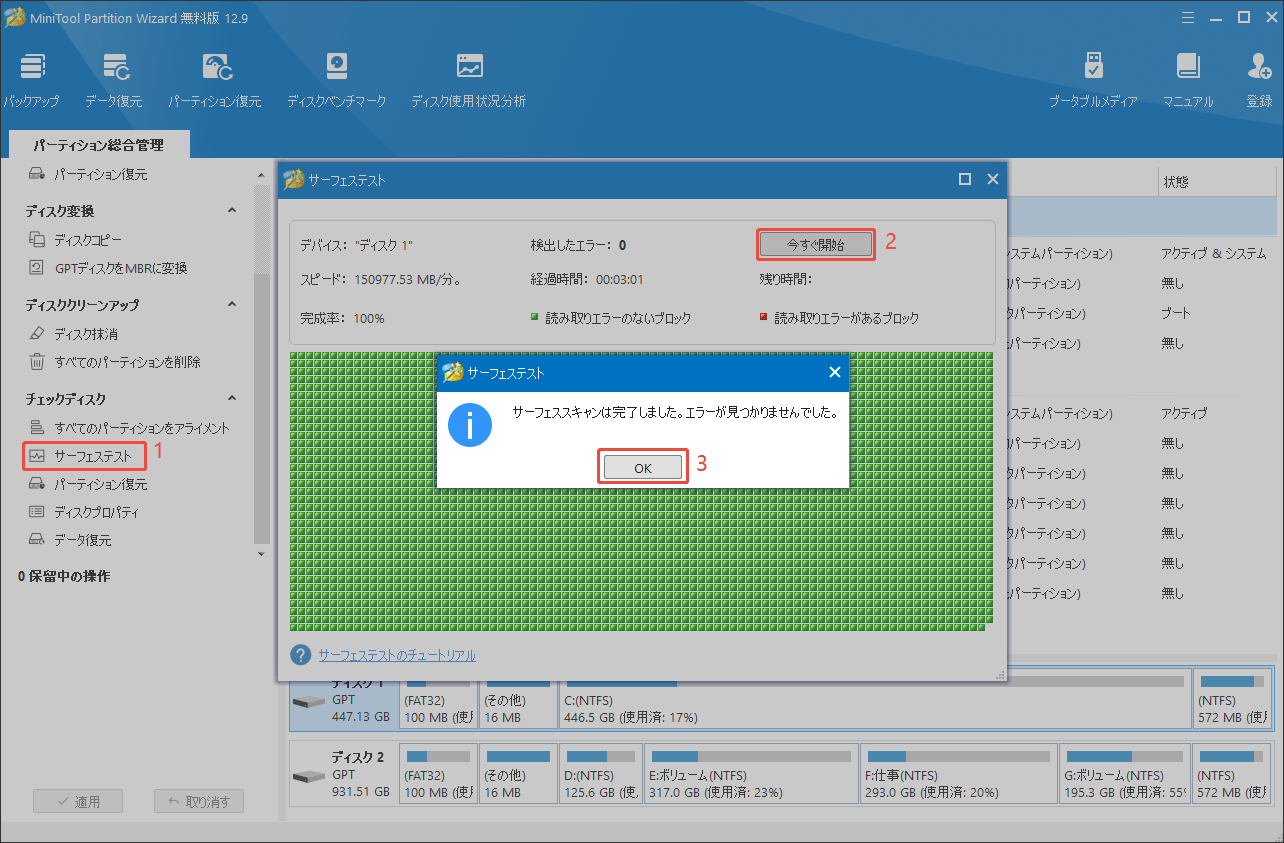This screenshot has height=843, width=1284.
Task: Click the 0 保留中の操作 label
Action: pos(64,576)
